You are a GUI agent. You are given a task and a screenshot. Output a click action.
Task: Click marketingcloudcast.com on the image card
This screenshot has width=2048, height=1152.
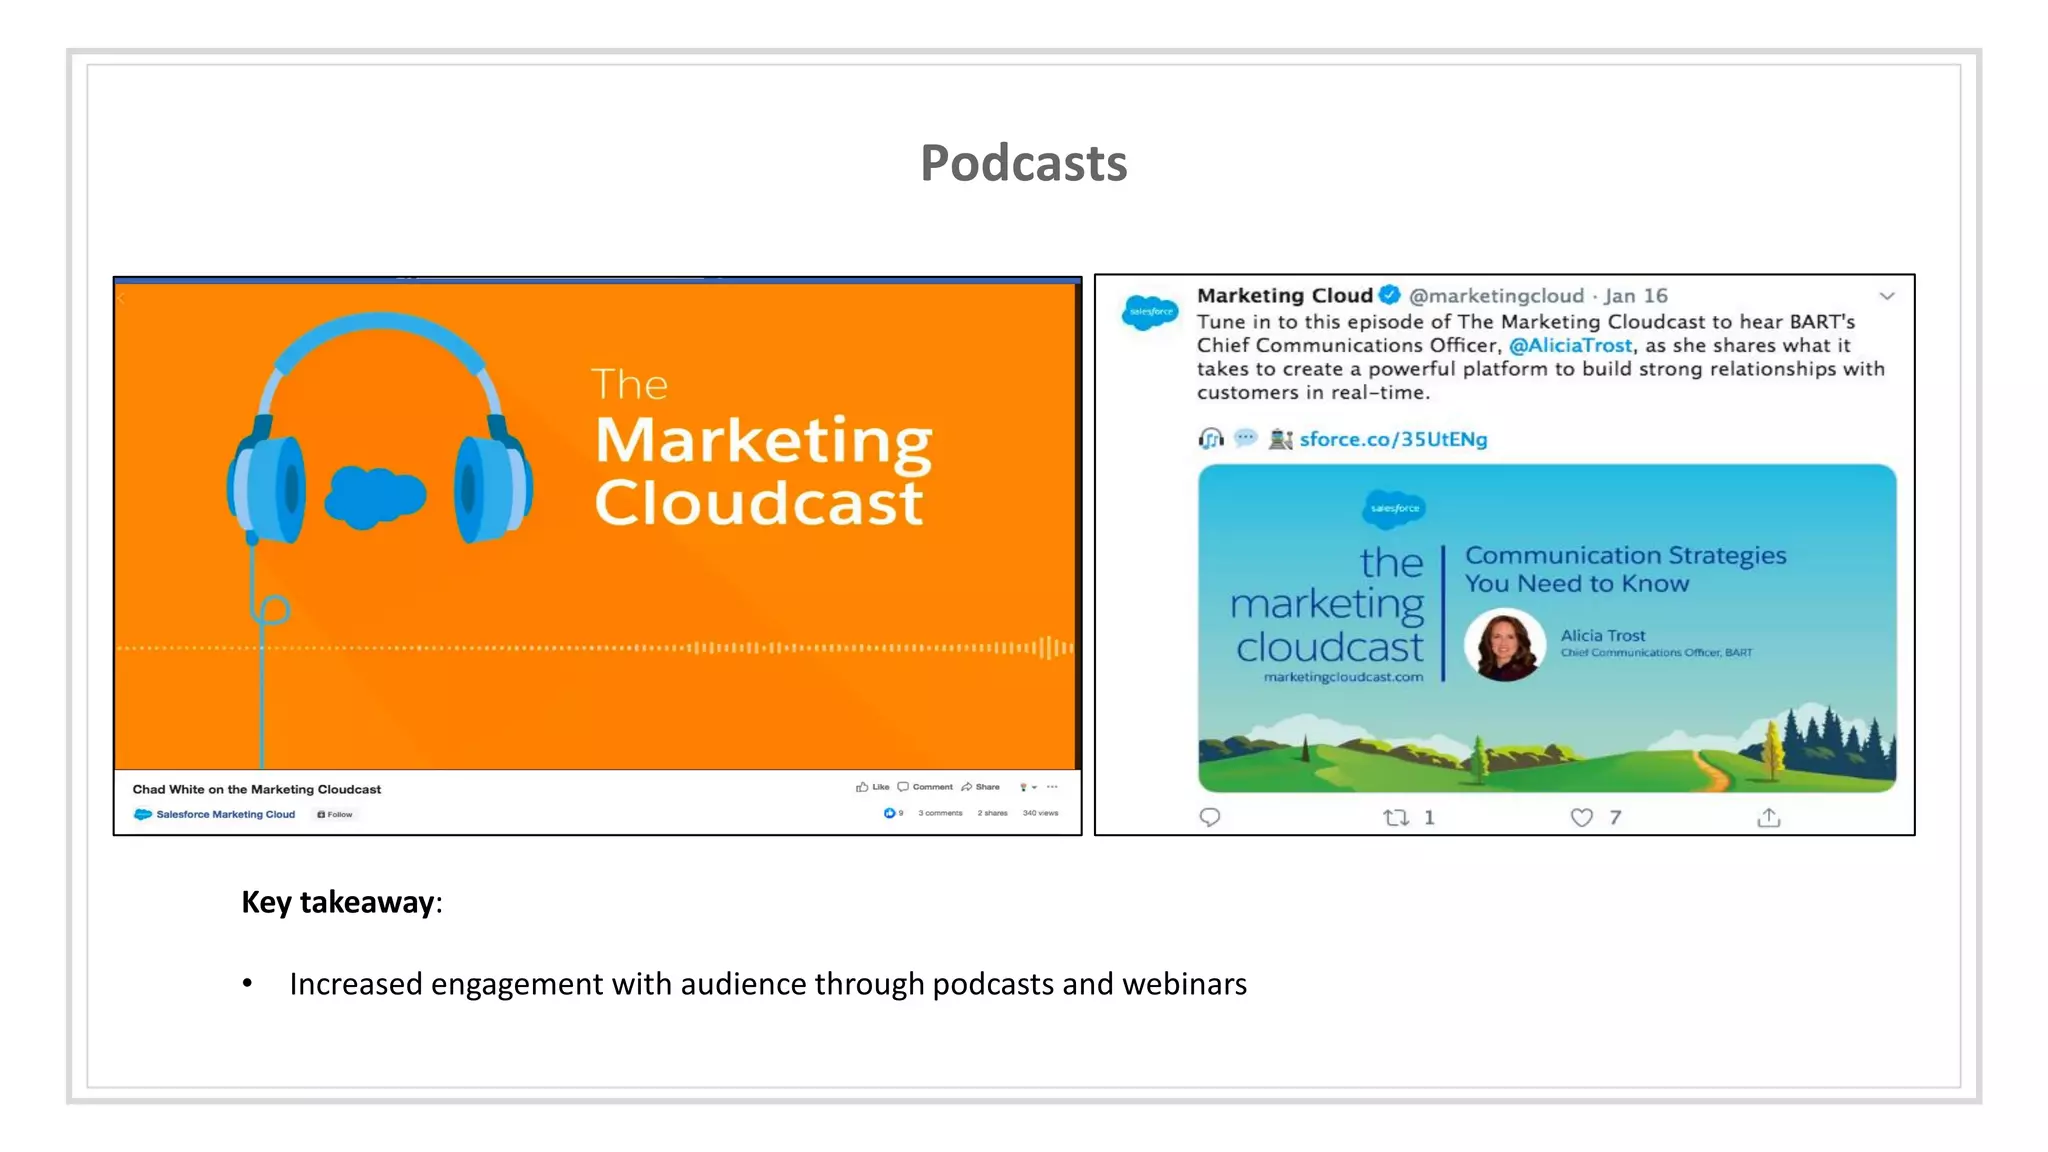[1343, 677]
